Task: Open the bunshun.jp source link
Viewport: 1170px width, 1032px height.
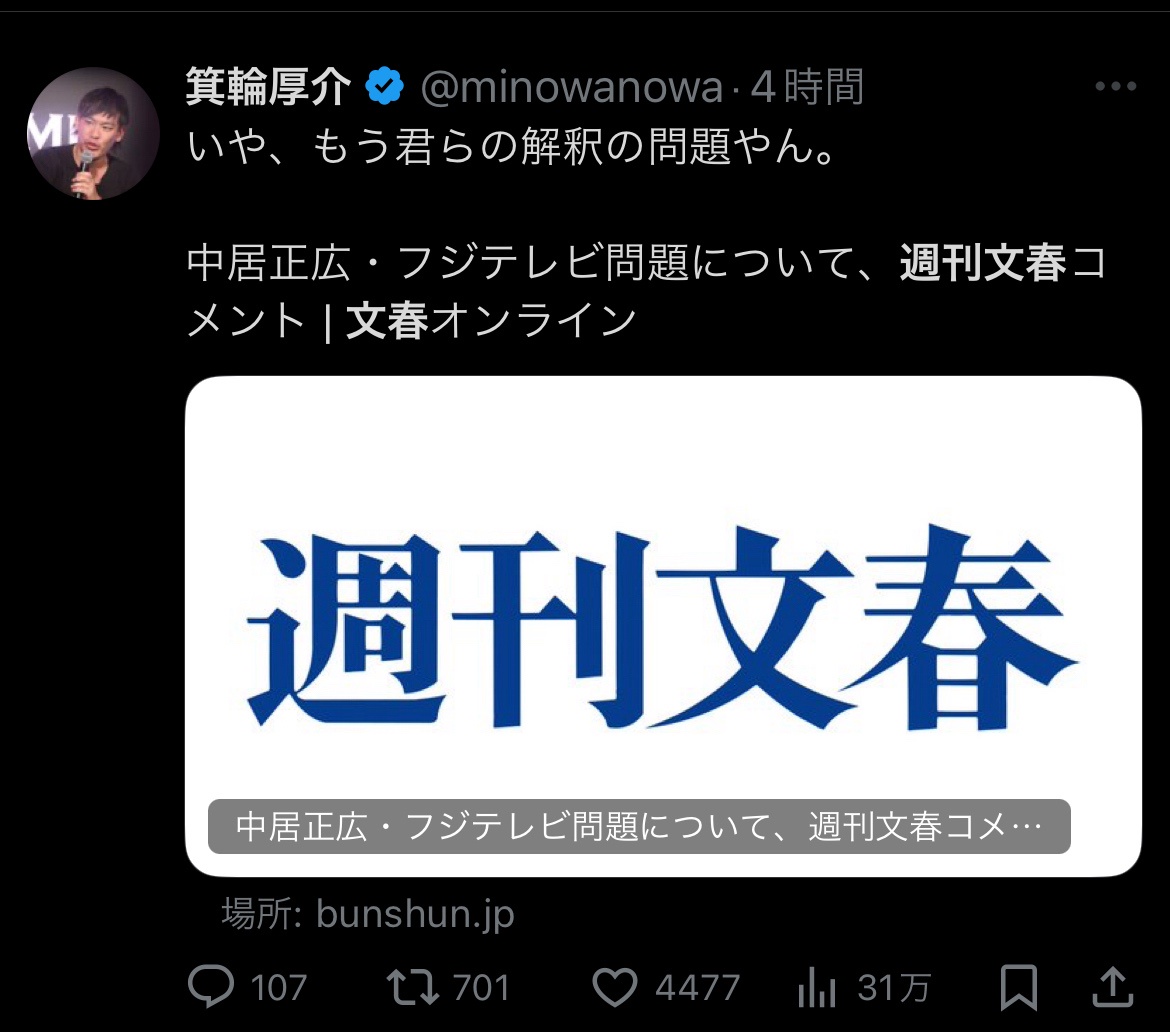Action: (x=368, y=913)
